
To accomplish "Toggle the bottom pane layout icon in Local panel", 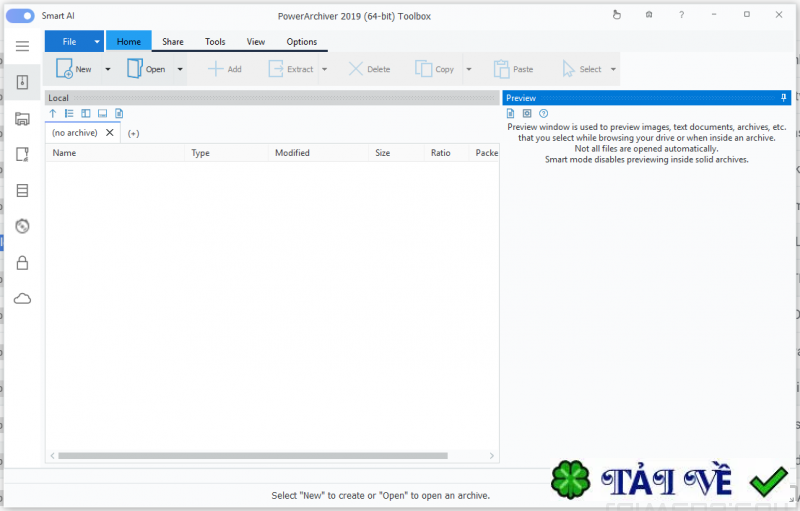I will pos(103,113).
